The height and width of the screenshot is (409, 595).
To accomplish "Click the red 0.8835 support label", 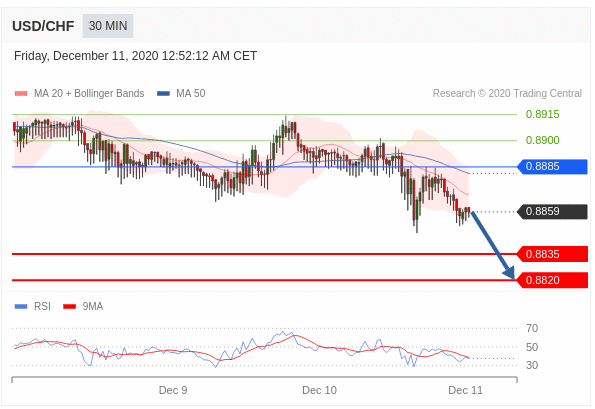I will coord(552,254).
